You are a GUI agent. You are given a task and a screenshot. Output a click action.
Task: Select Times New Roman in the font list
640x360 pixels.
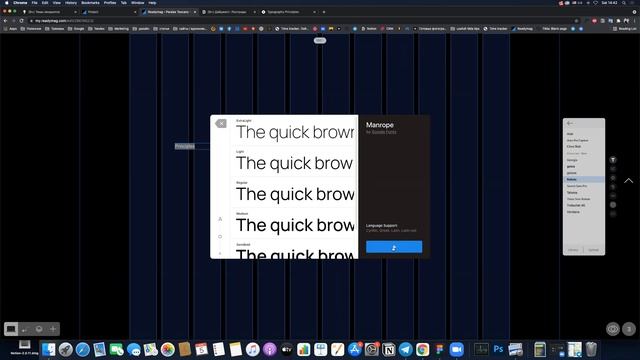pos(578,199)
